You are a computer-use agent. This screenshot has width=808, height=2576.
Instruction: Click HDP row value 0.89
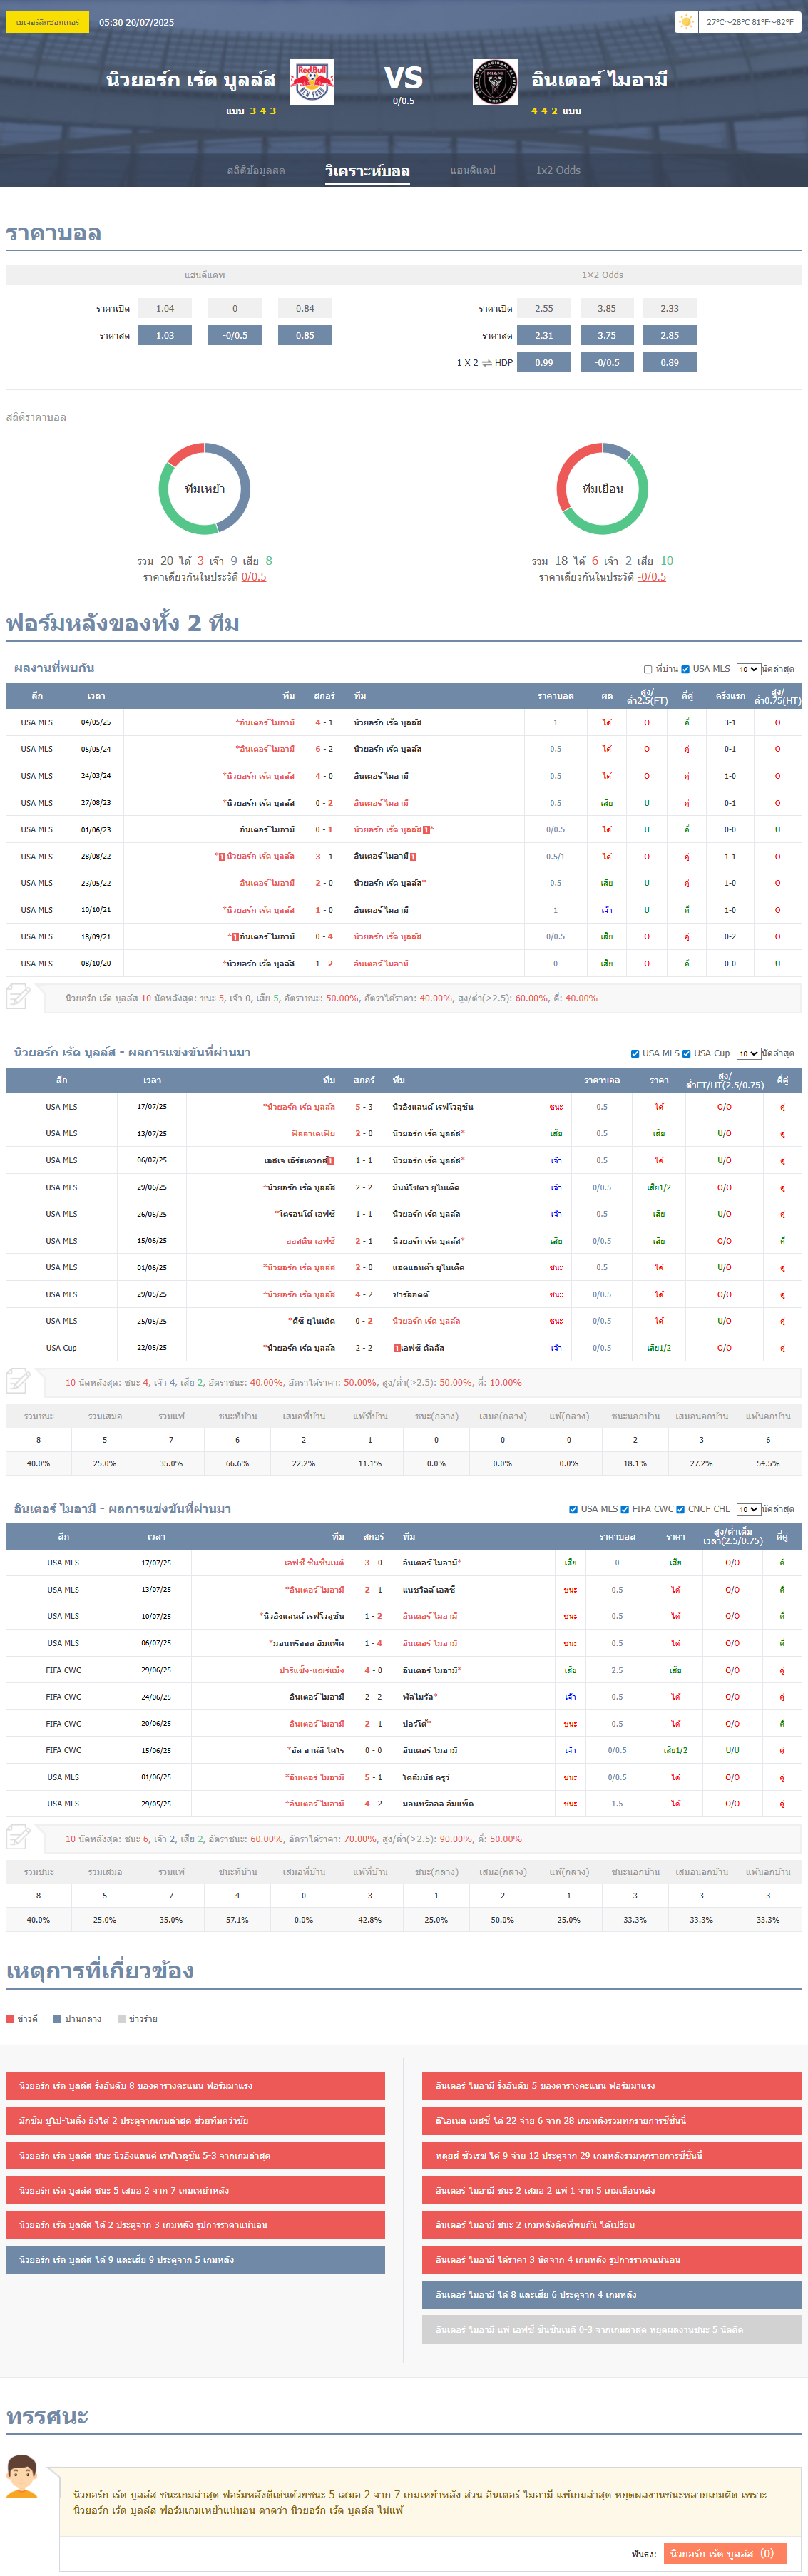tap(670, 363)
